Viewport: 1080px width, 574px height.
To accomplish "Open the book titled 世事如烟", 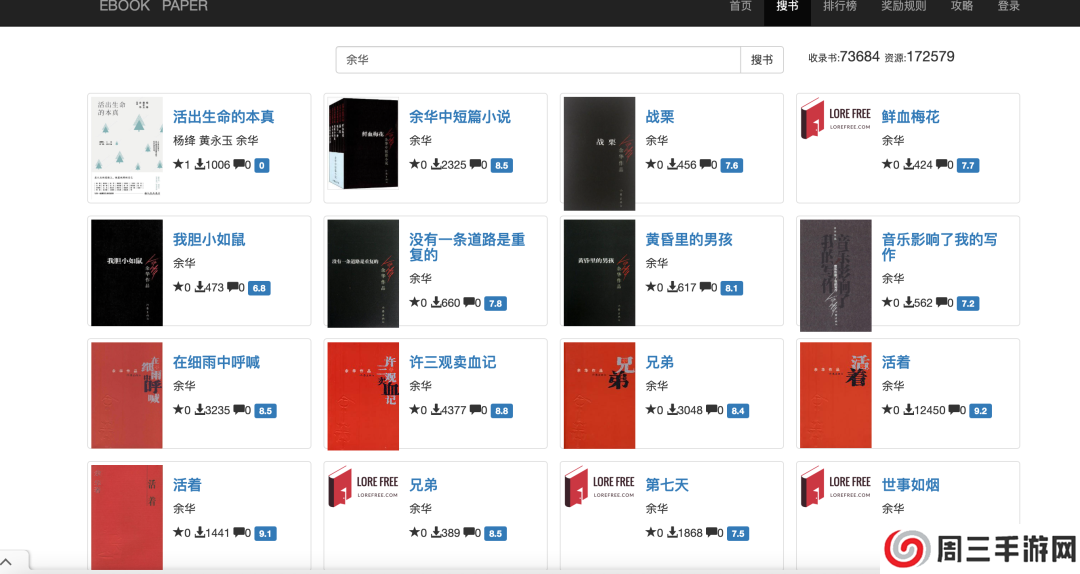I will 910,484.
